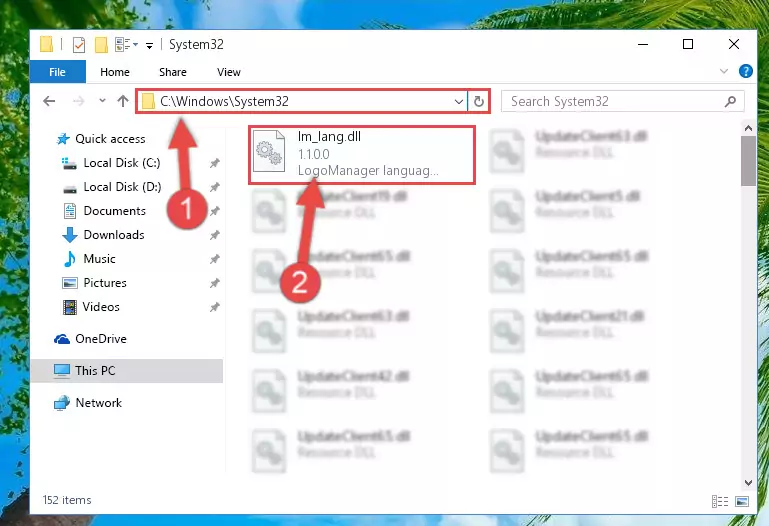This screenshot has width=769, height=526.
Task: Click the Properties quick access toolbar icon
Action: [78, 45]
